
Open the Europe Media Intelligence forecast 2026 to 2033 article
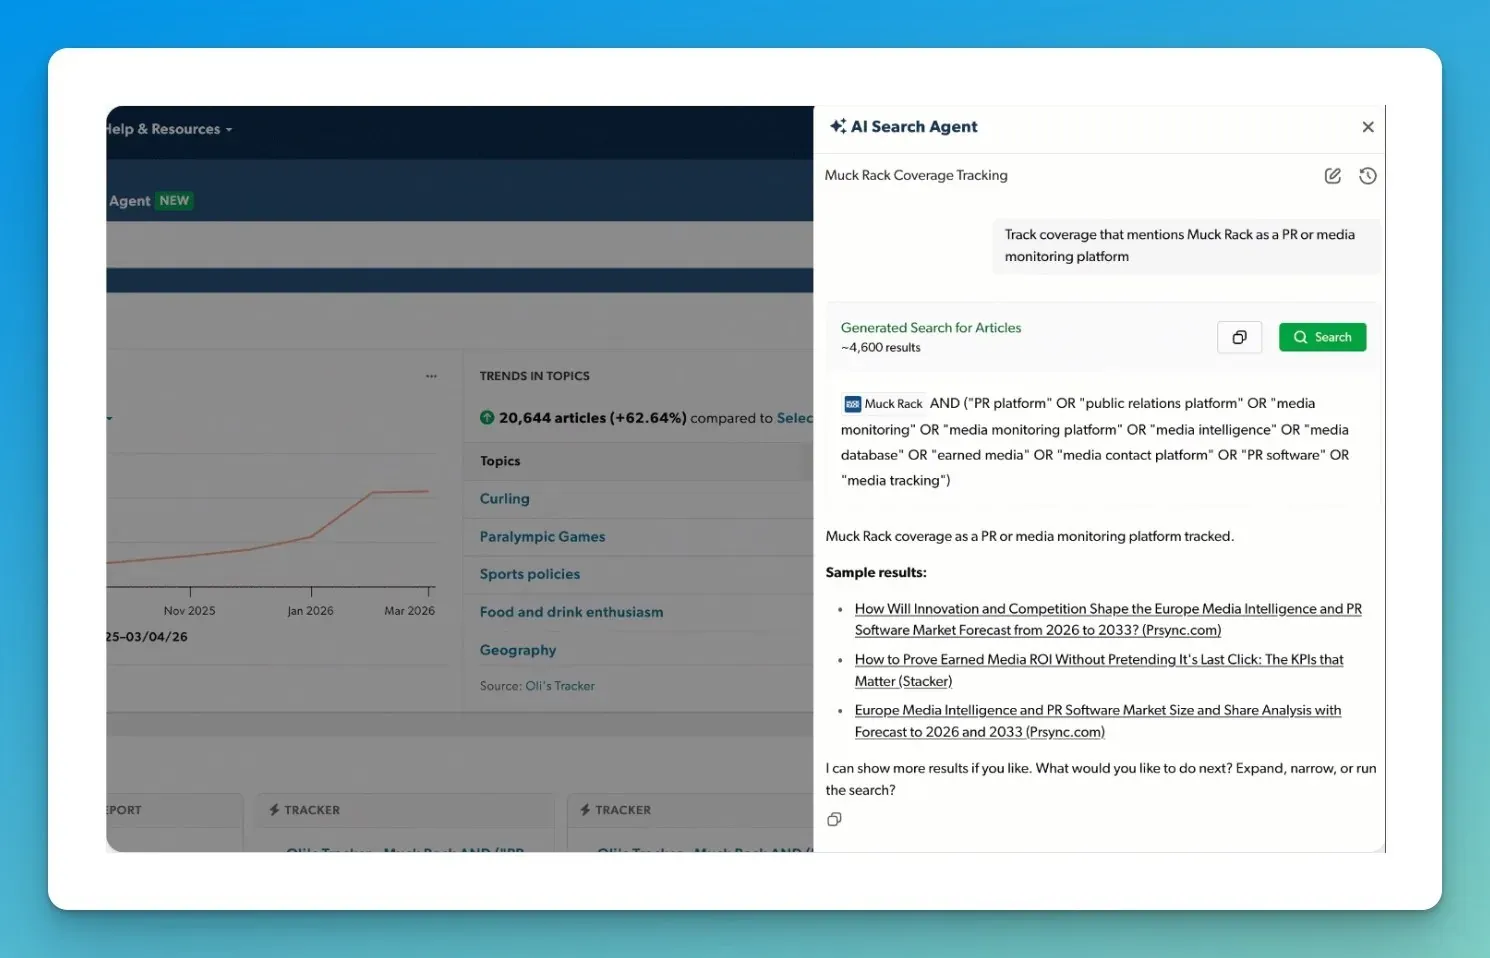pyautogui.click(x=1108, y=619)
